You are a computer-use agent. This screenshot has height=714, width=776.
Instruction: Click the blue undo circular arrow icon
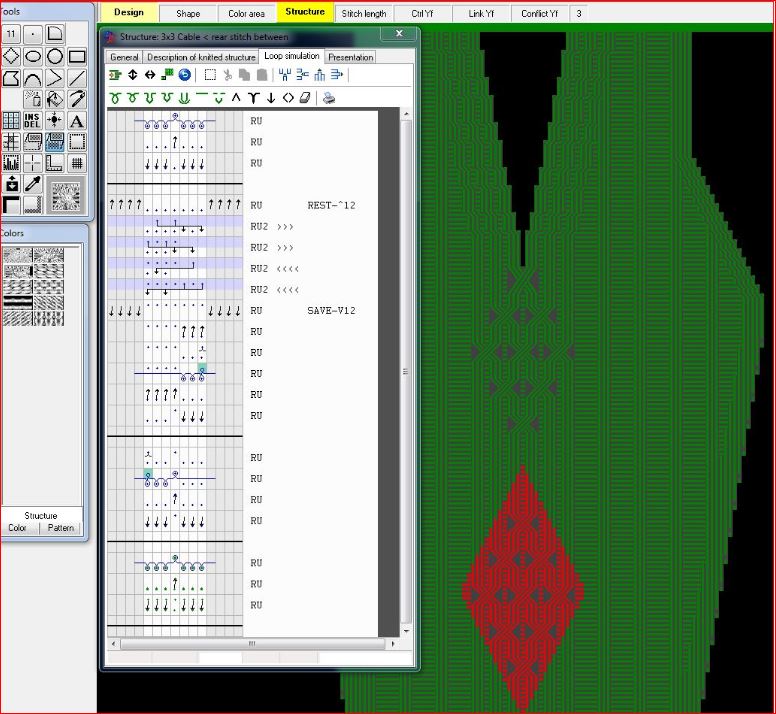[185, 75]
